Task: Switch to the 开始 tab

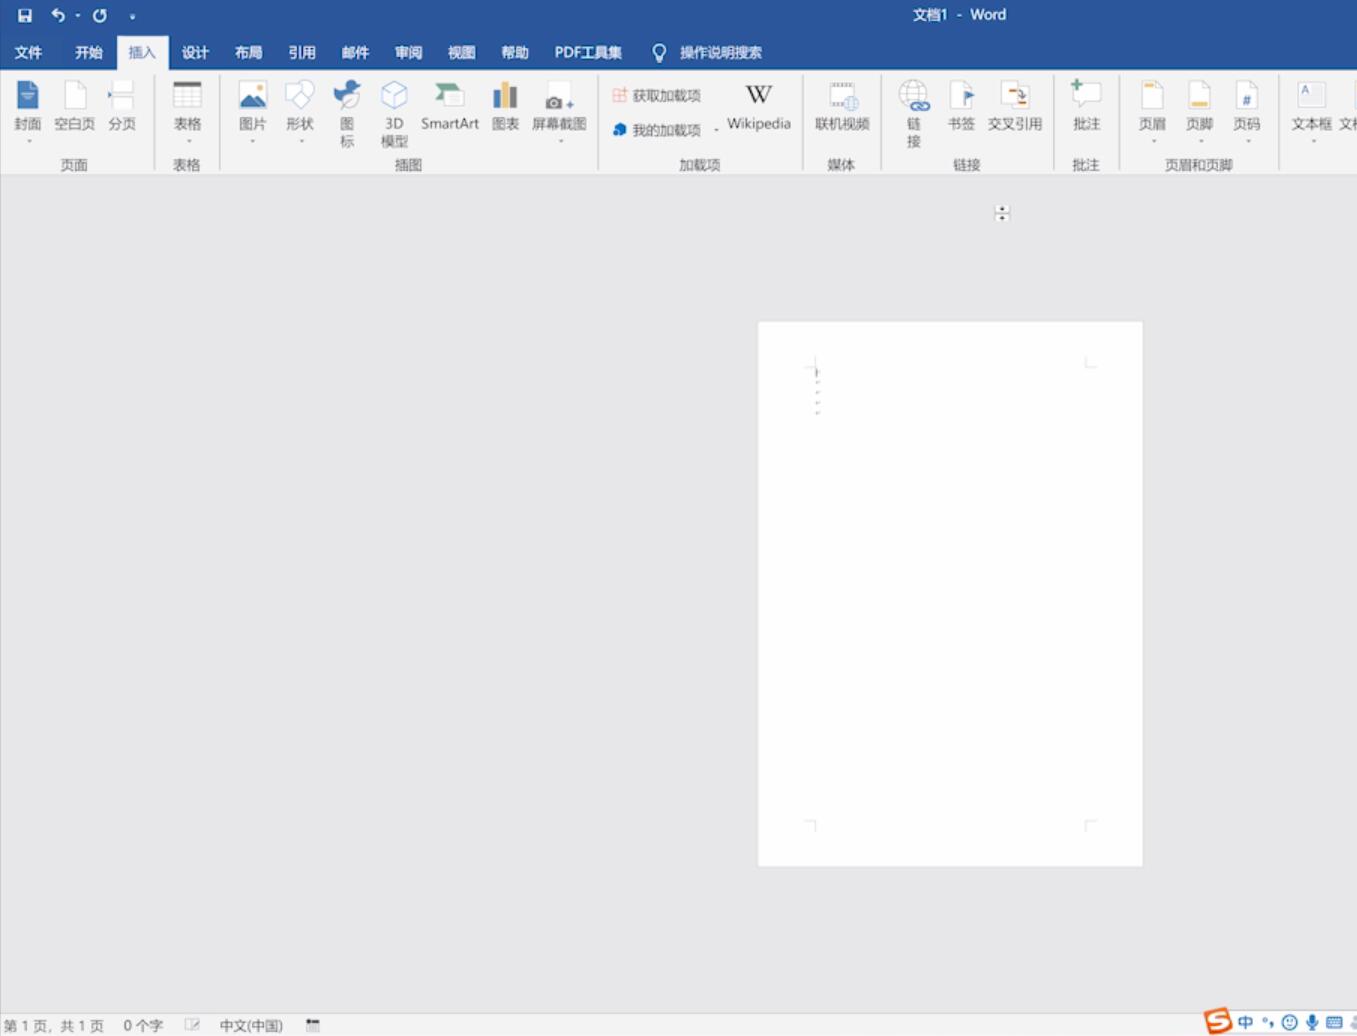Action: 89,52
